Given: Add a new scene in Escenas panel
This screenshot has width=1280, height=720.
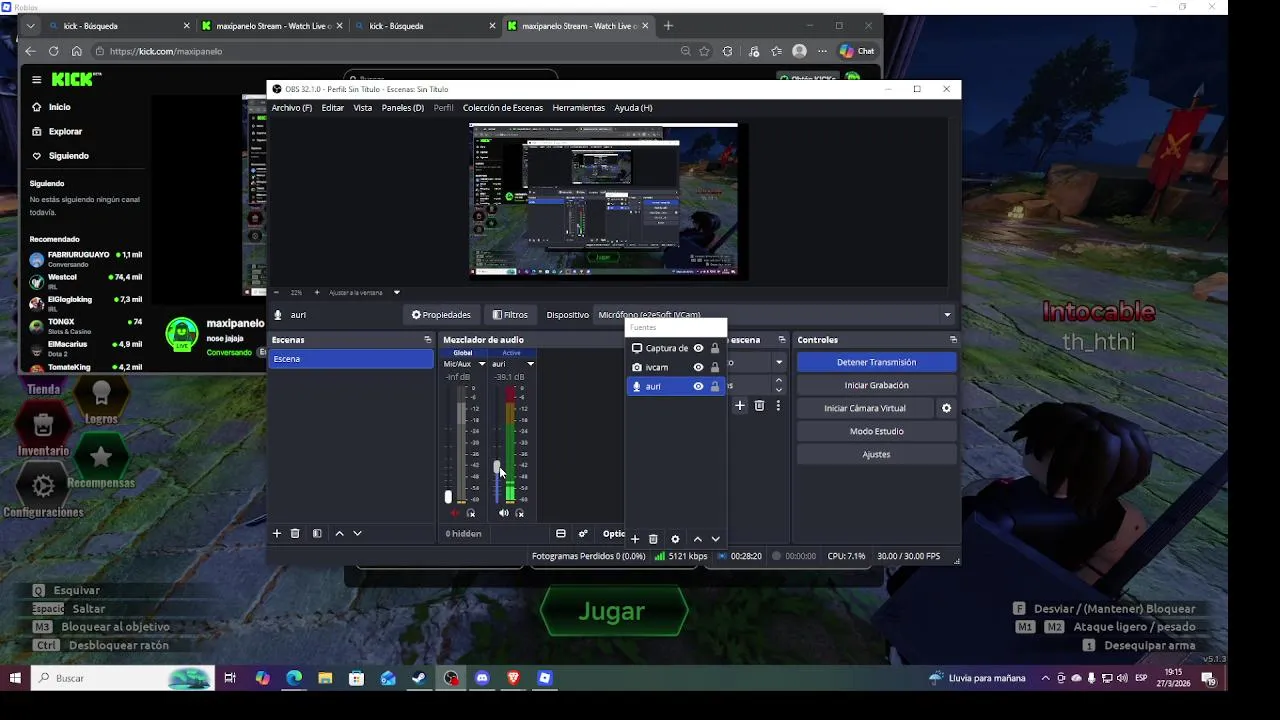Looking at the screenshot, I should (277, 533).
